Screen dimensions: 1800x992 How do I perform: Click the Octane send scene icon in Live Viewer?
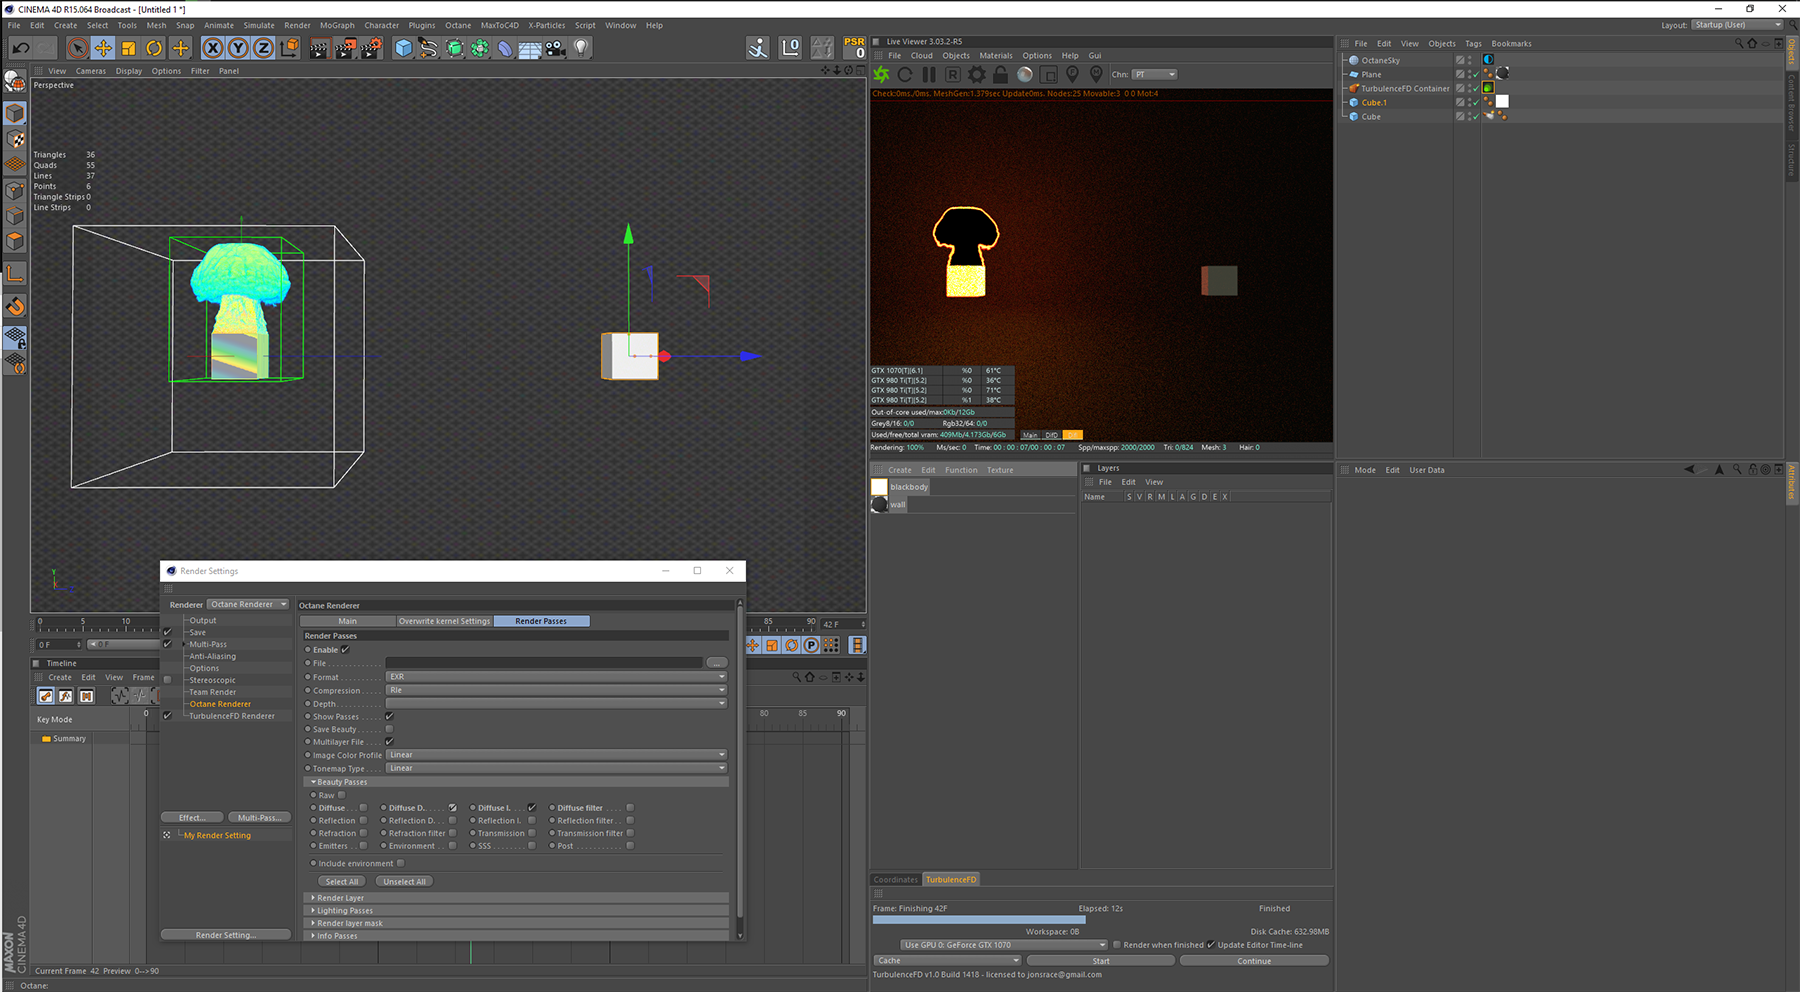click(x=881, y=74)
